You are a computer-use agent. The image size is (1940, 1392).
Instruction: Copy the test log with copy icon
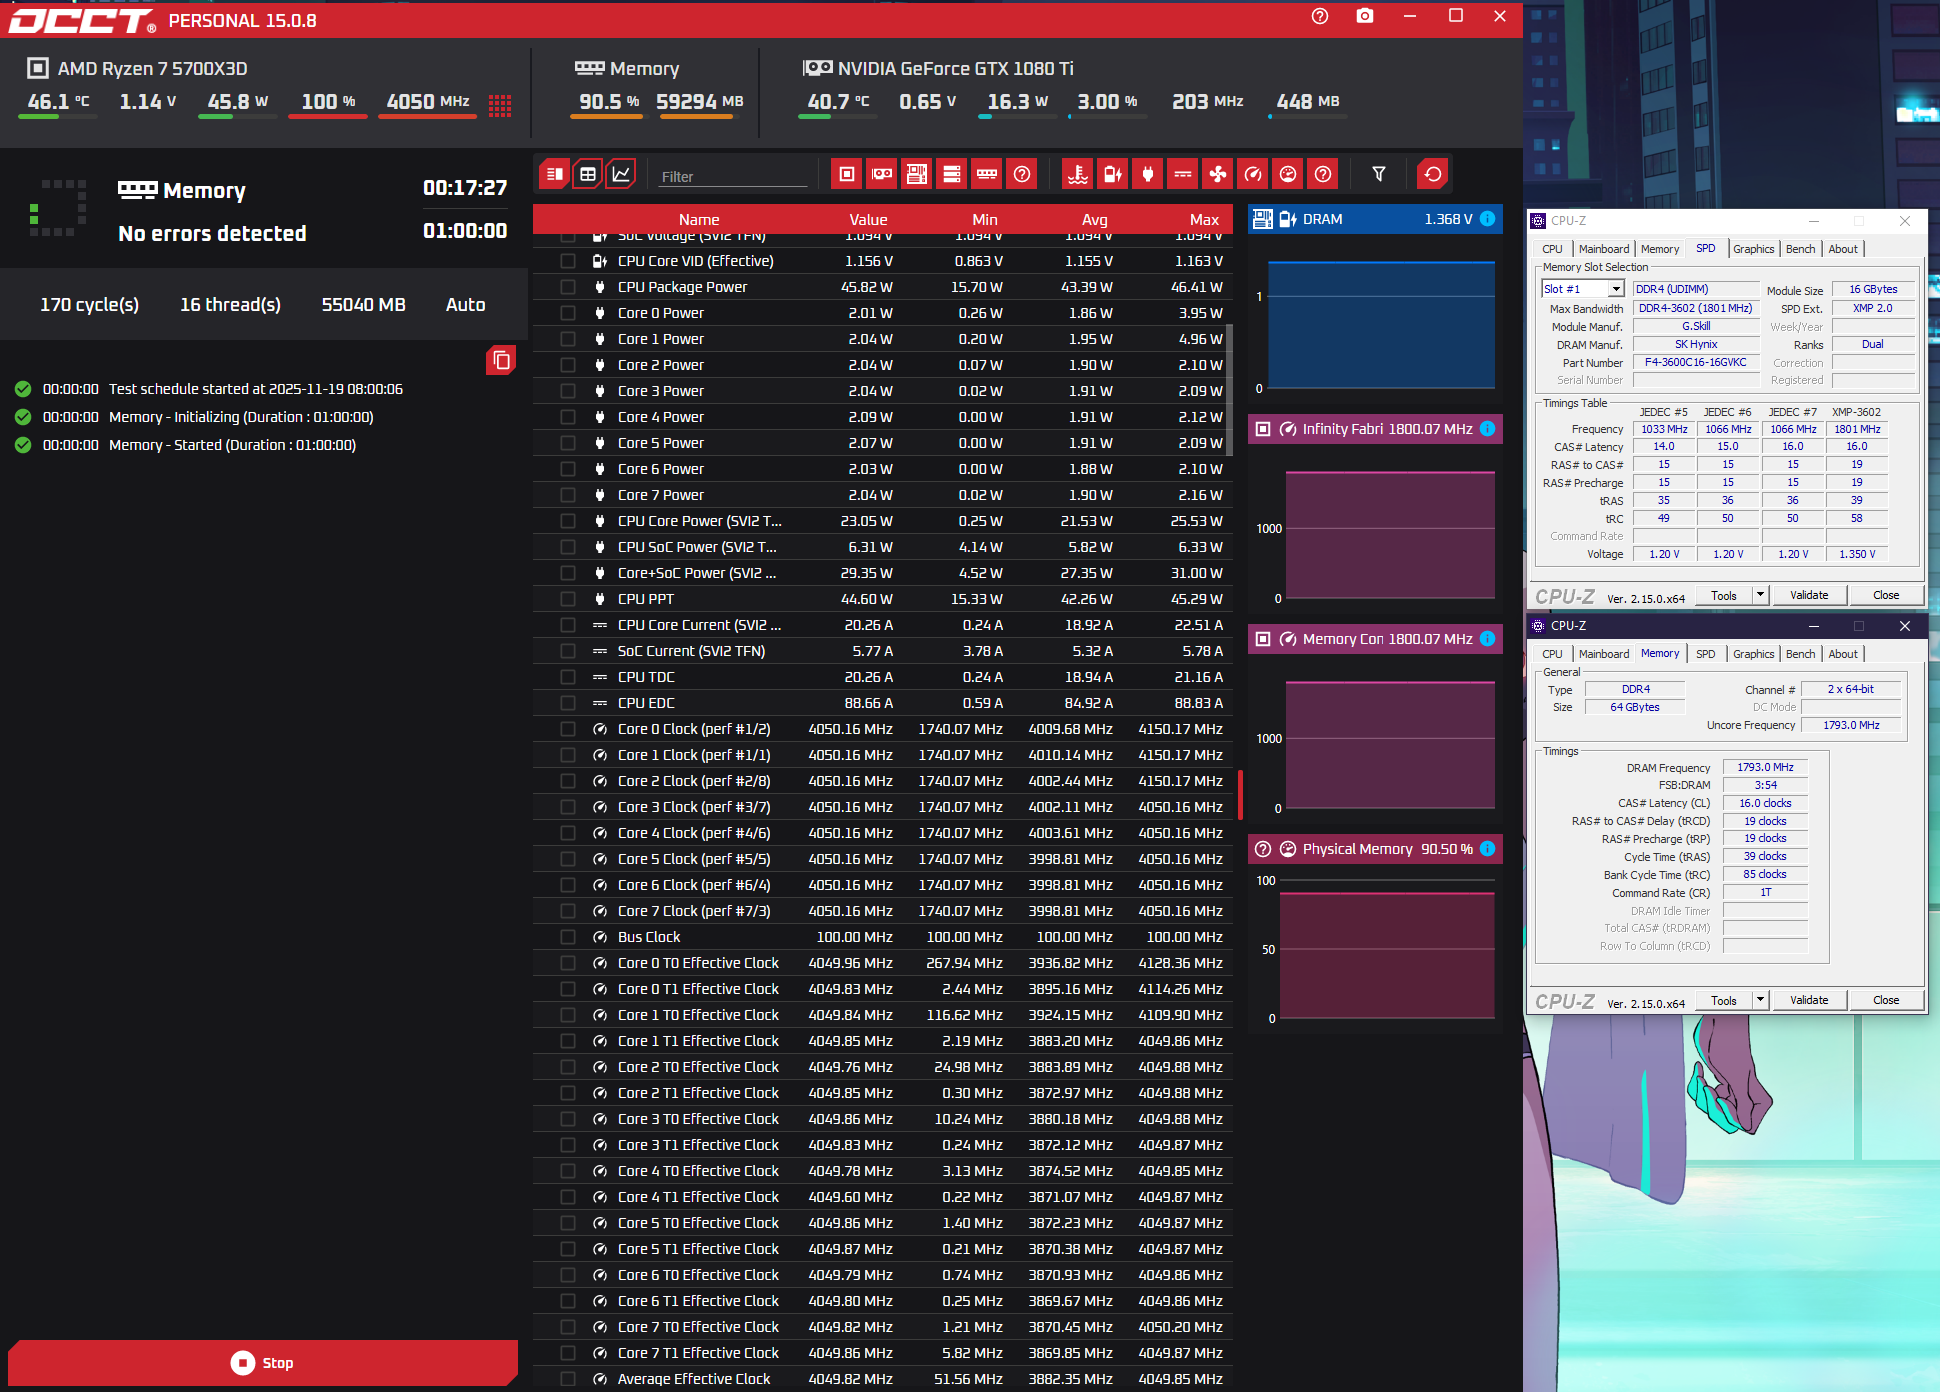pyautogui.click(x=501, y=360)
